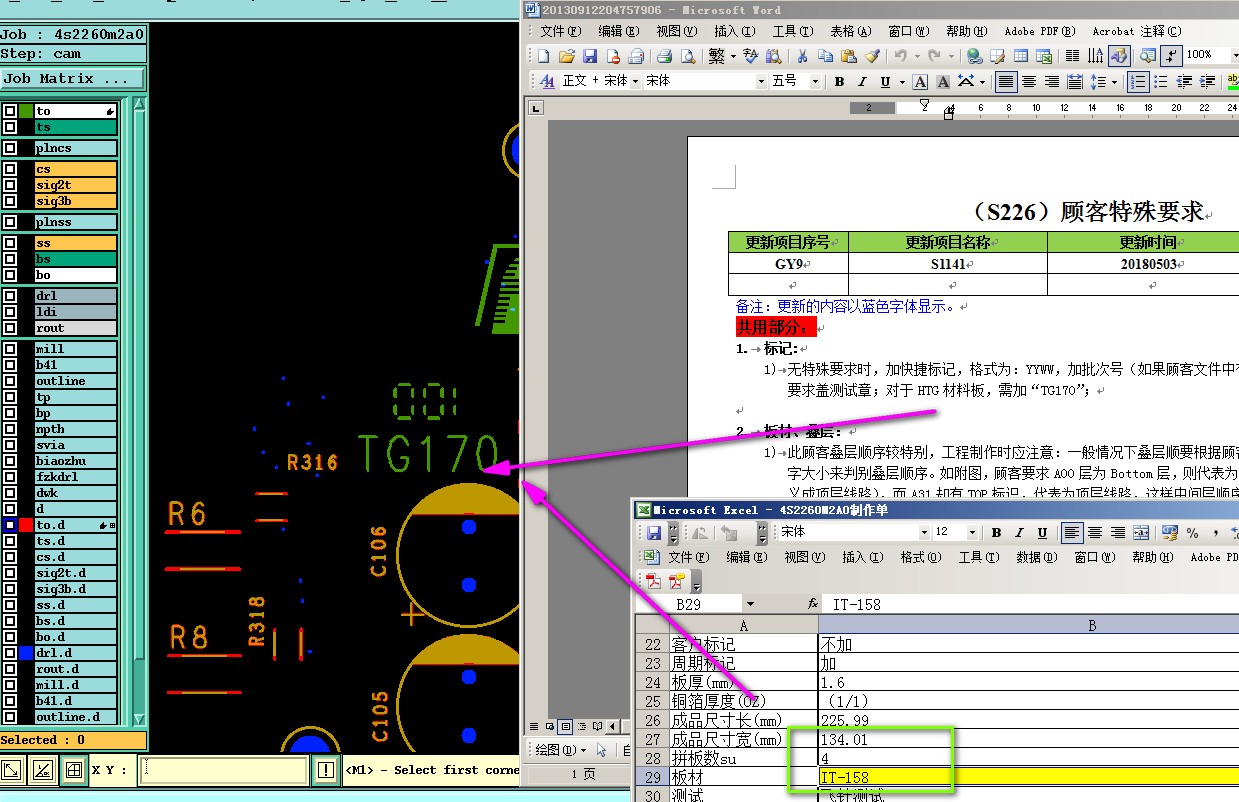Click Print Preview icon in Word toolbar
Screen dimensions: 1239x802
point(689,56)
